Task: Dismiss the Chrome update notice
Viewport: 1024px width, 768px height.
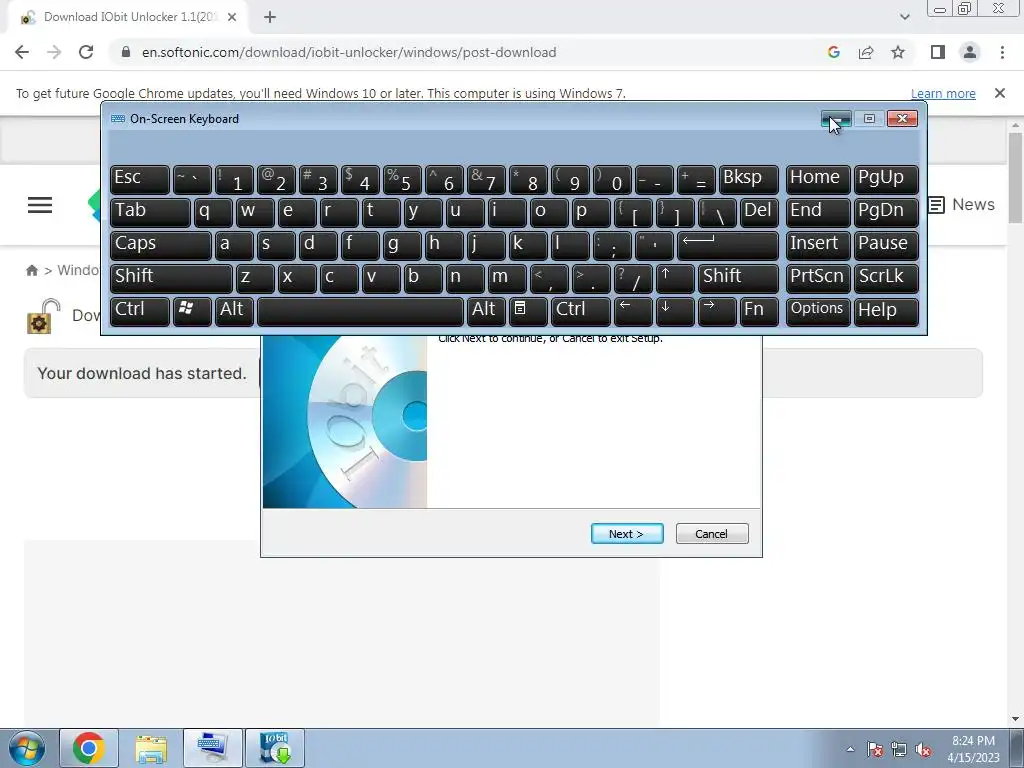Action: (1000, 93)
